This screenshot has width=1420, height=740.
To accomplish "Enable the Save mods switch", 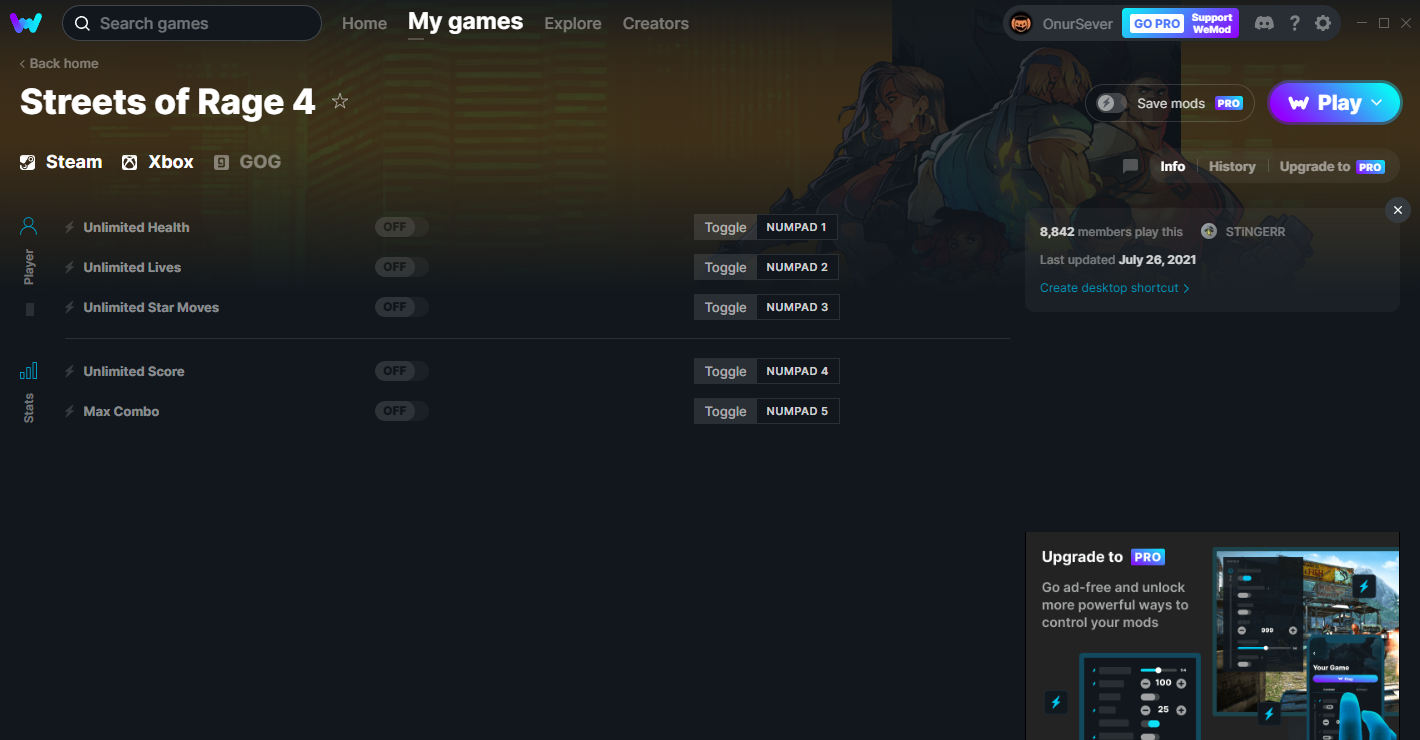I will coord(1111,103).
